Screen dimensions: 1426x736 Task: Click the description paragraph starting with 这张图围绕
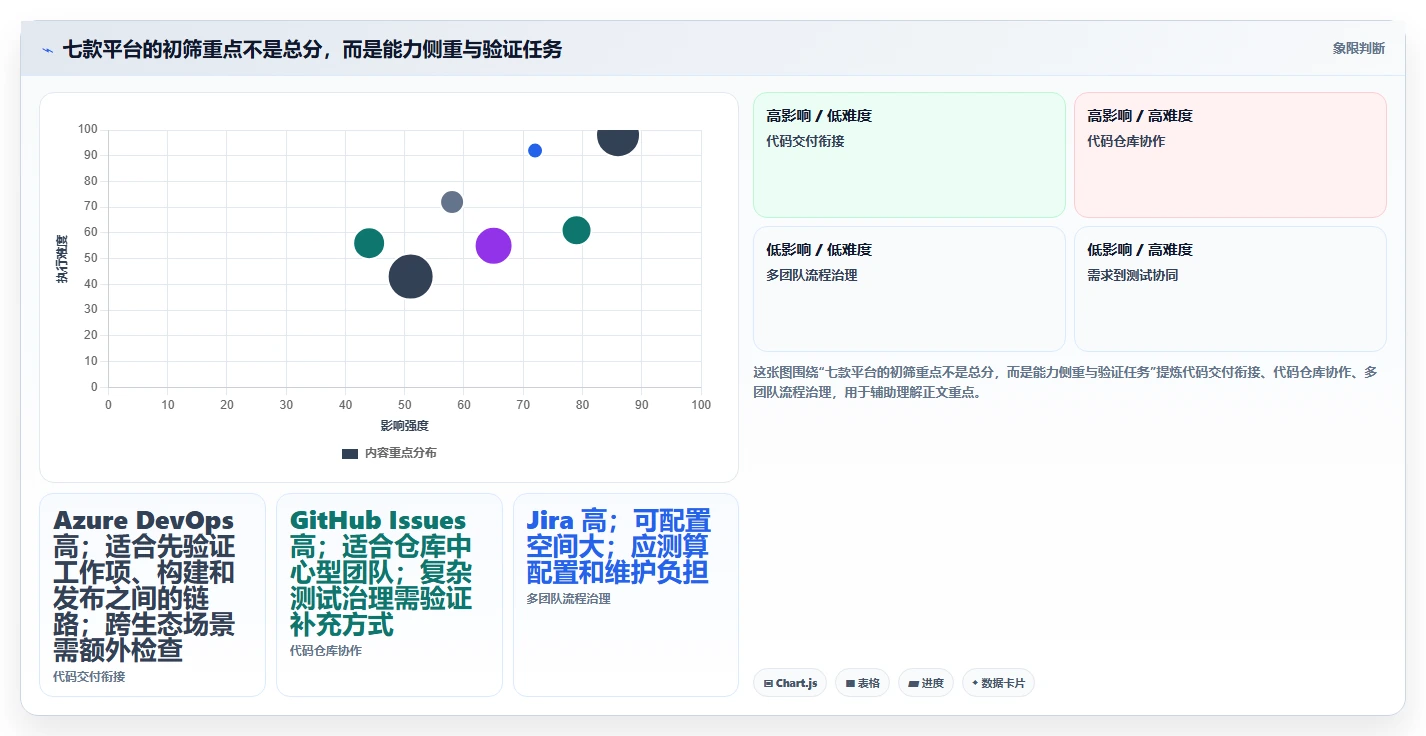(x=1066, y=382)
